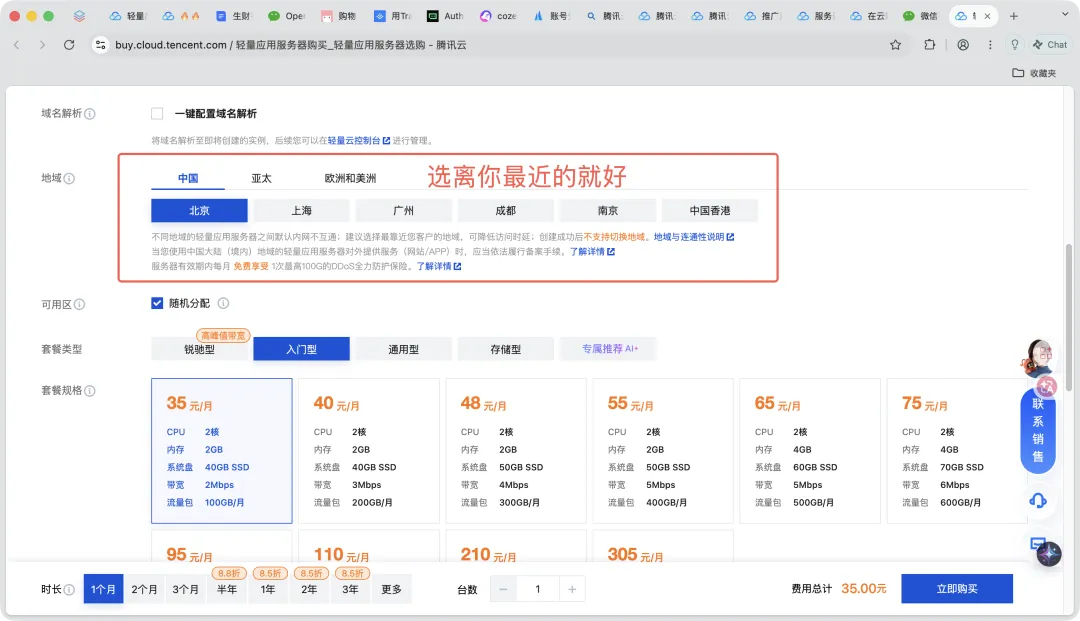Click info icon beside 随机分配
This screenshot has width=1080, height=621.
coord(223,303)
